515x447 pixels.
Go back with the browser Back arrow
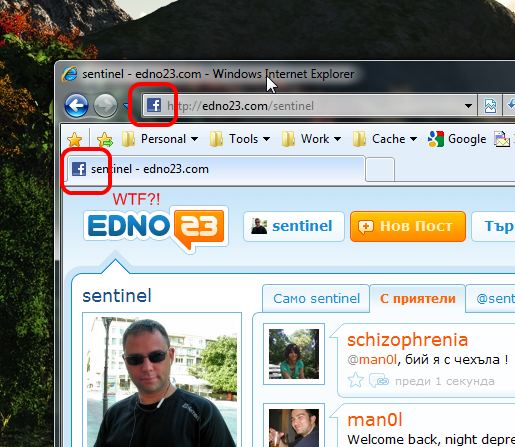pos(77,106)
